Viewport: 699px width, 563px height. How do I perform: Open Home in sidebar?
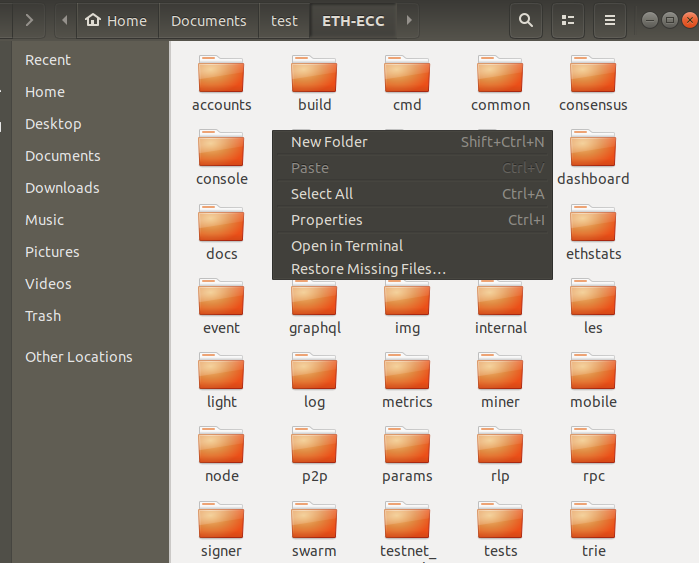[x=90, y=92]
